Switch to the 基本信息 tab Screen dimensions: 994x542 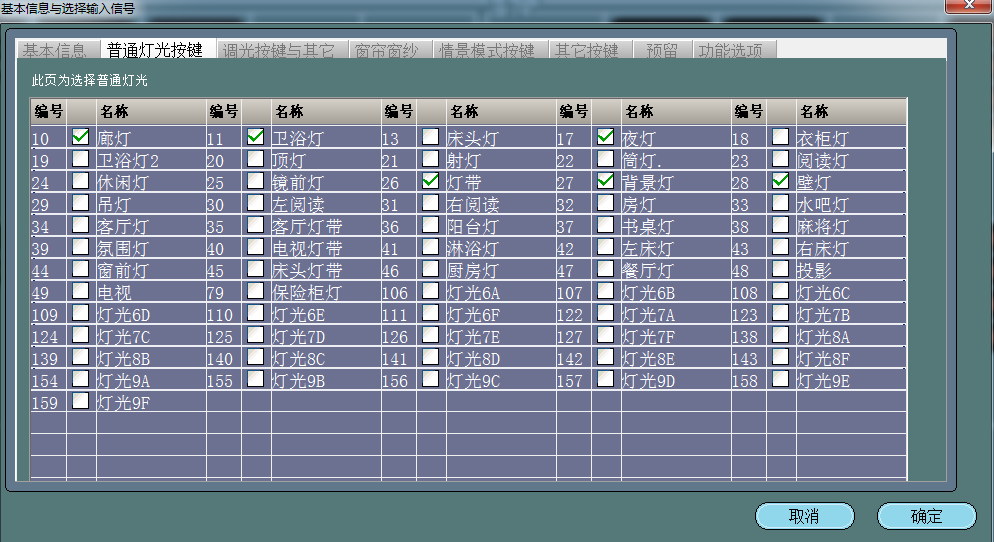tap(55, 50)
